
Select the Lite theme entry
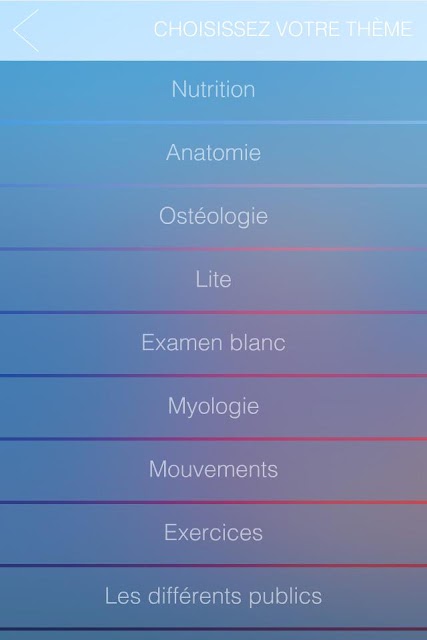(x=214, y=281)
